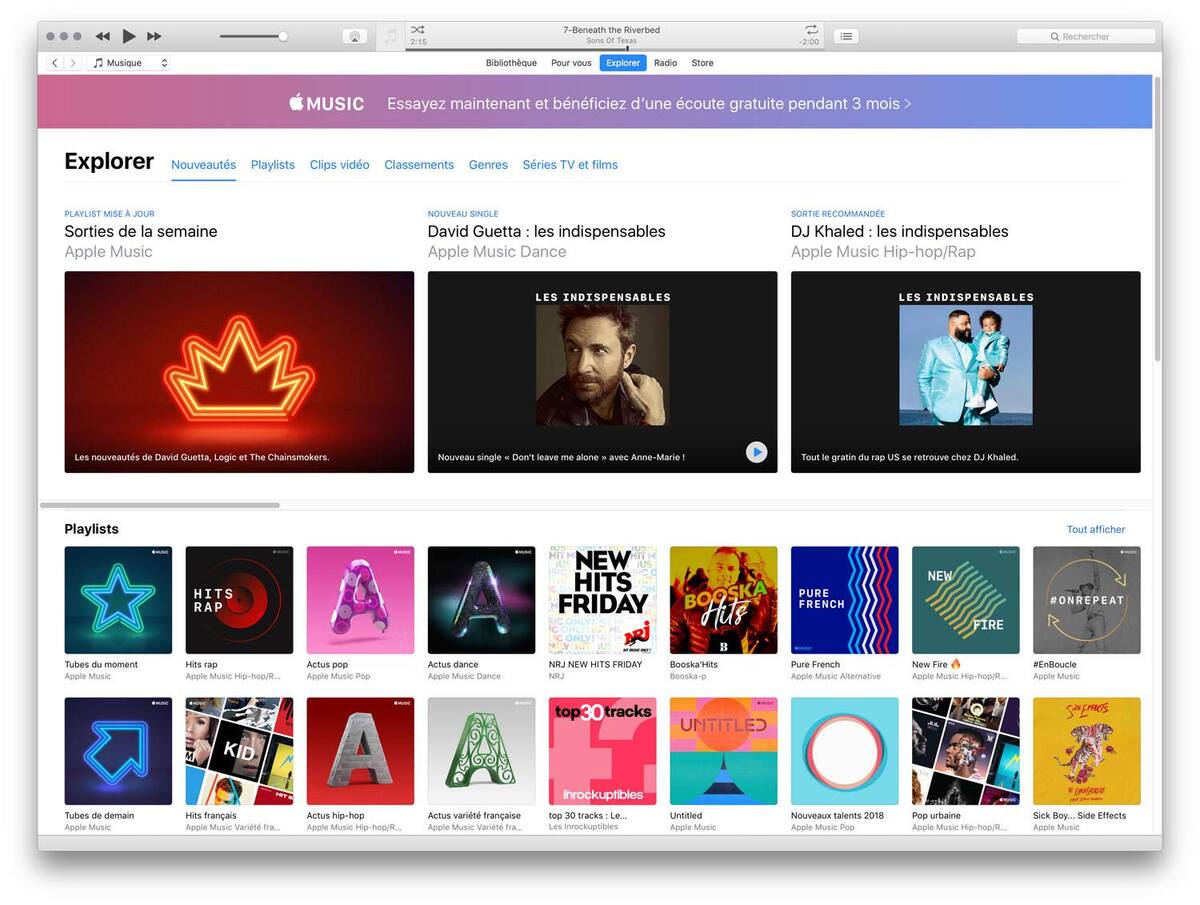
Task: Open the top 30 tracks Inrockuptibles cover
Action: pyautogui.click(x=602, y=751)
